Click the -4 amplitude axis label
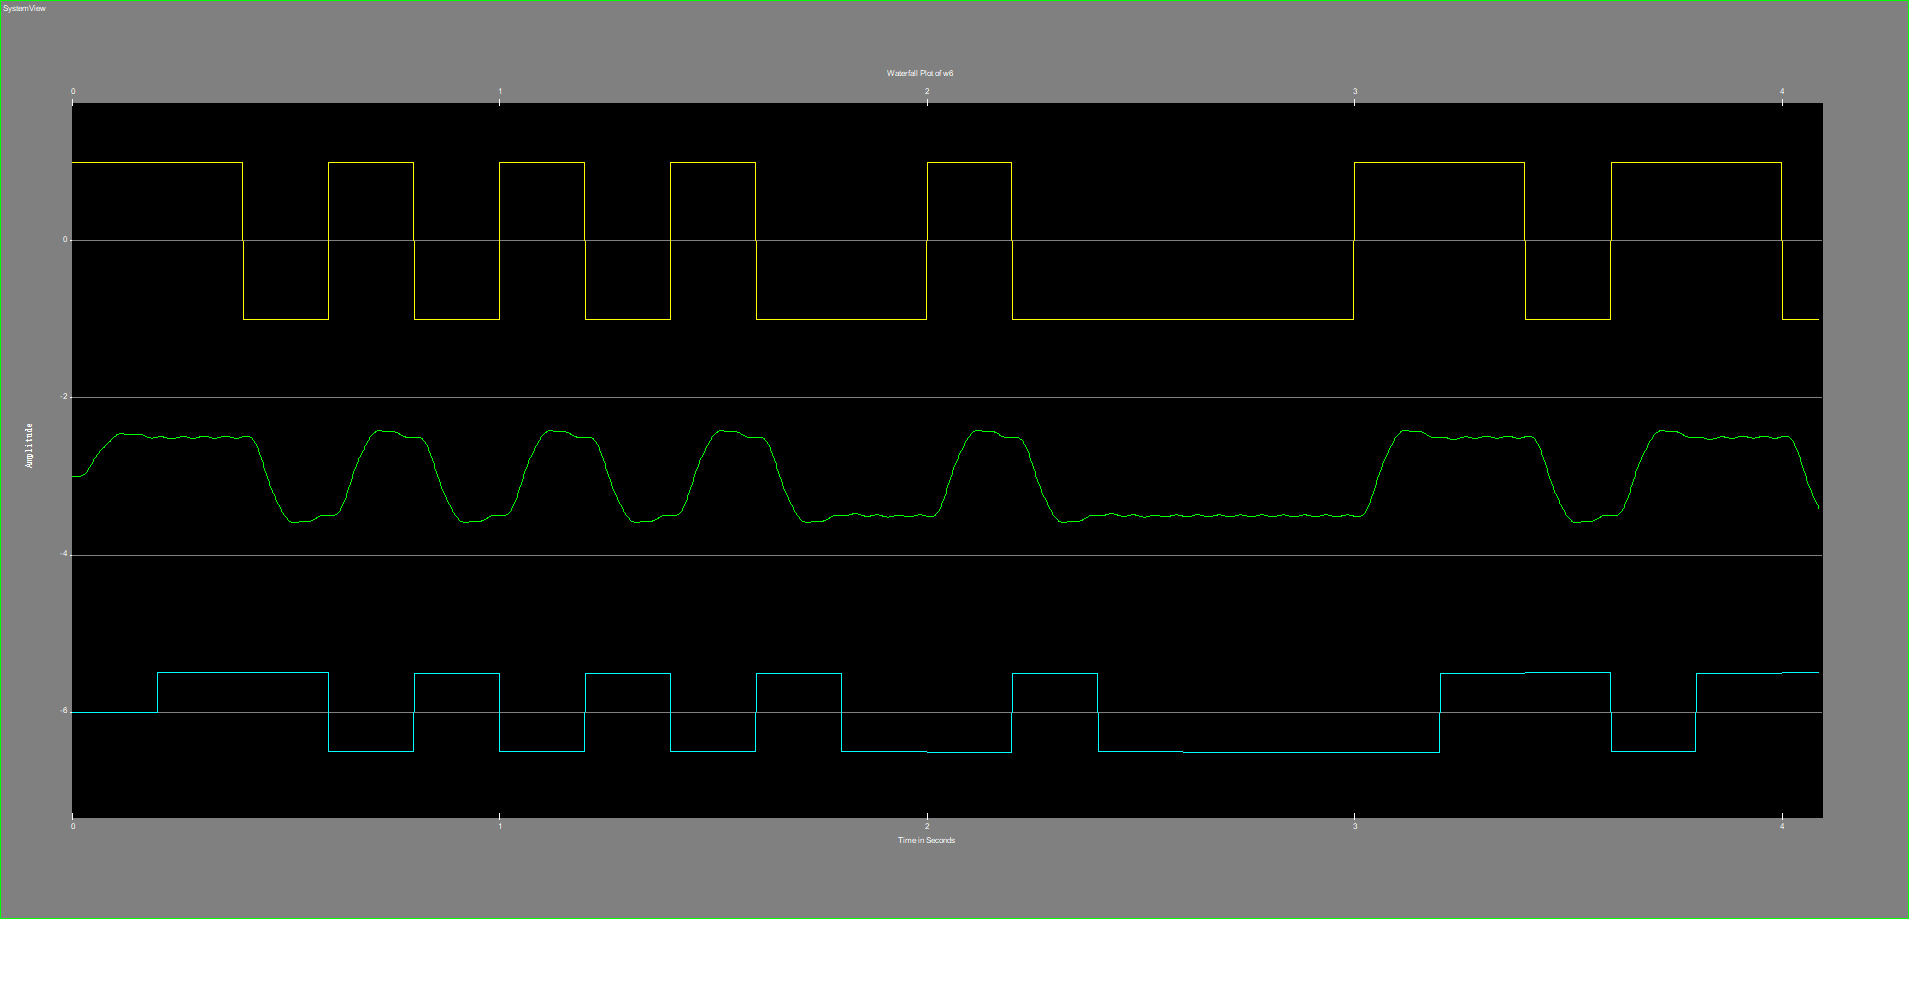 (64, 554)
